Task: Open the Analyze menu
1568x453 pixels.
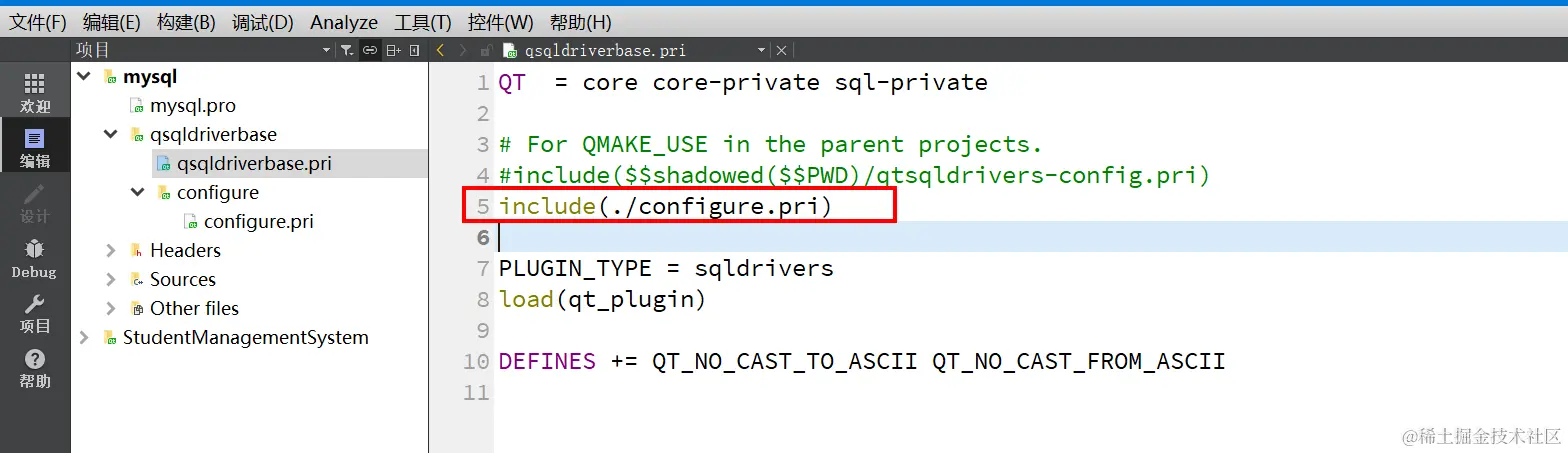Action: click(344, 22)
